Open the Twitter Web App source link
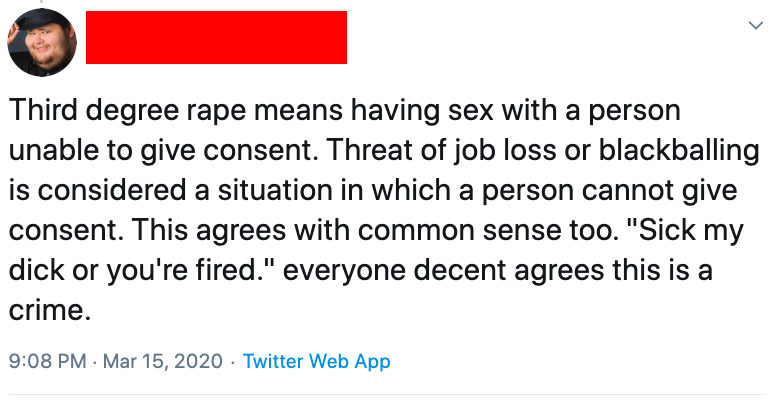The width and height of the screenshot is (783, 405). 316,361
